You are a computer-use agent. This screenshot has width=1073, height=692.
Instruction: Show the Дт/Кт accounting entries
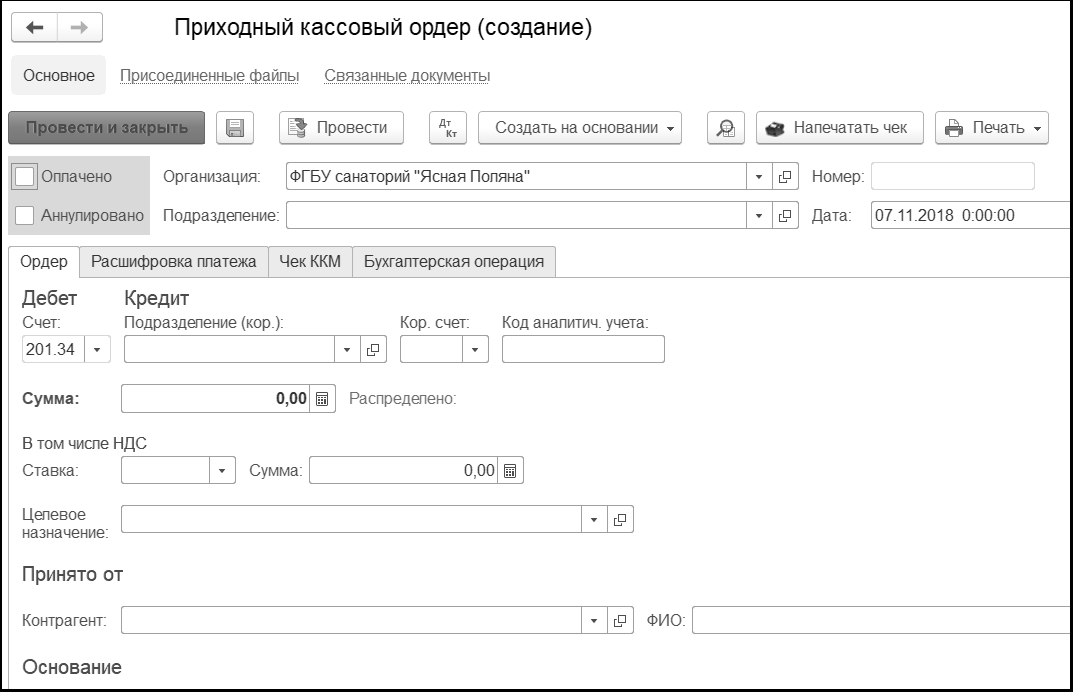(x=448, y=128)
